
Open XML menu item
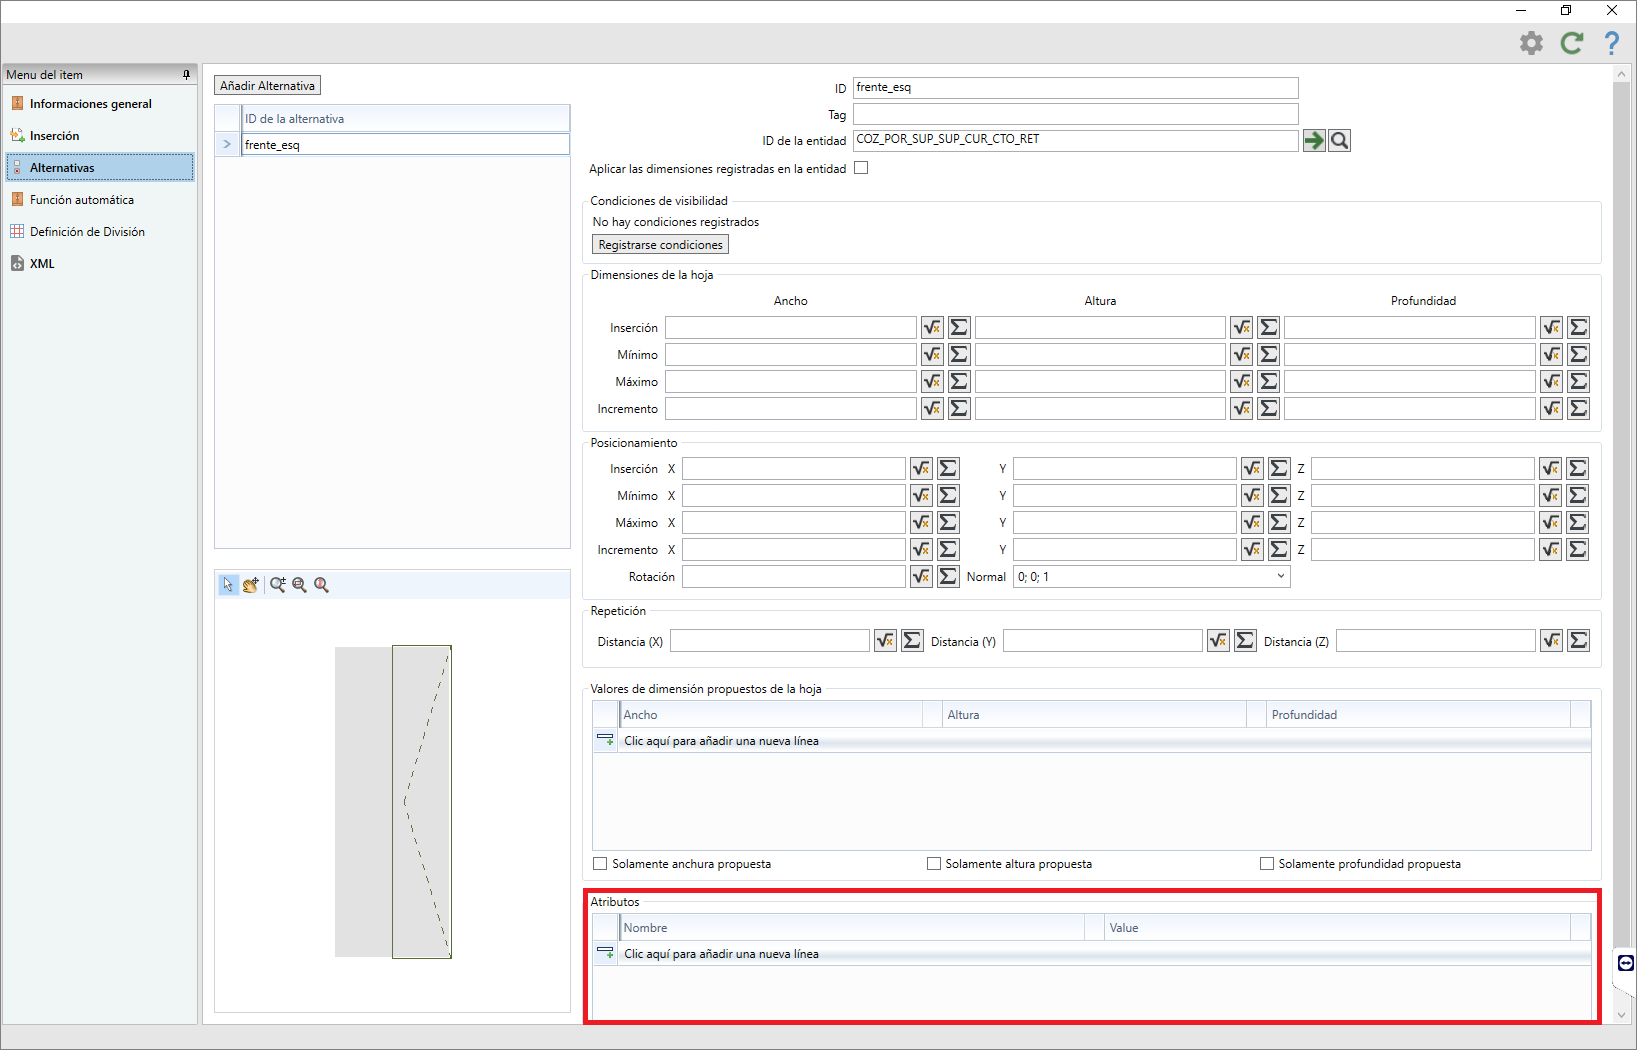[x=42, y=264]
